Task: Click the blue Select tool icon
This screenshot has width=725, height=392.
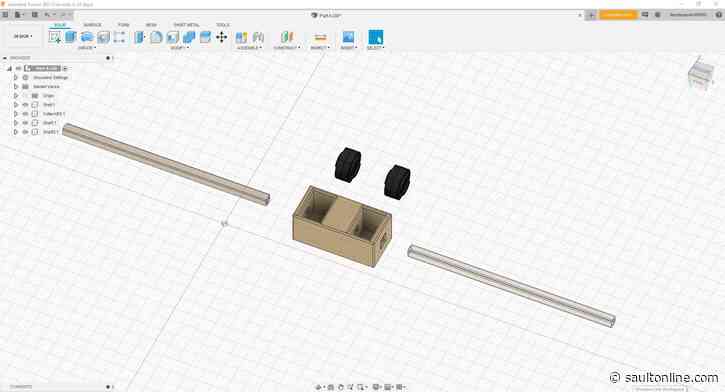Action: [x=375, y=37]
